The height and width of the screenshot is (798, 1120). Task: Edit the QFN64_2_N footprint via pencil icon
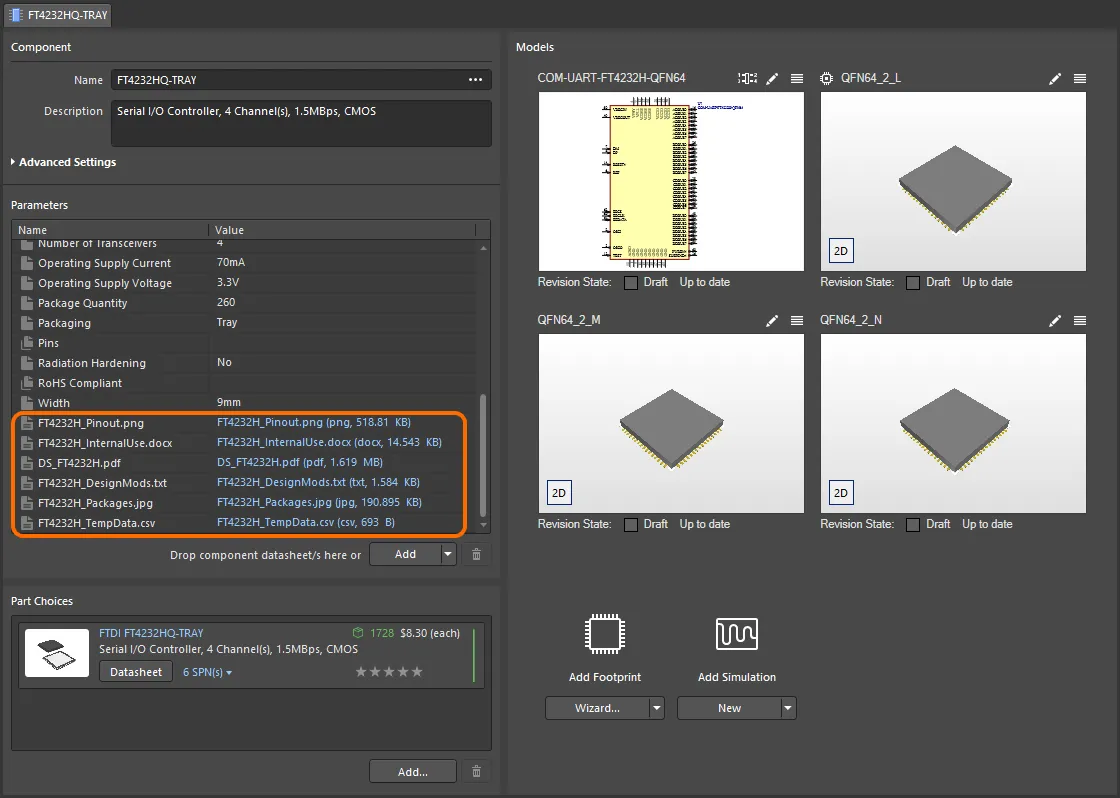pyautogui.click(x=1055, y=320)
